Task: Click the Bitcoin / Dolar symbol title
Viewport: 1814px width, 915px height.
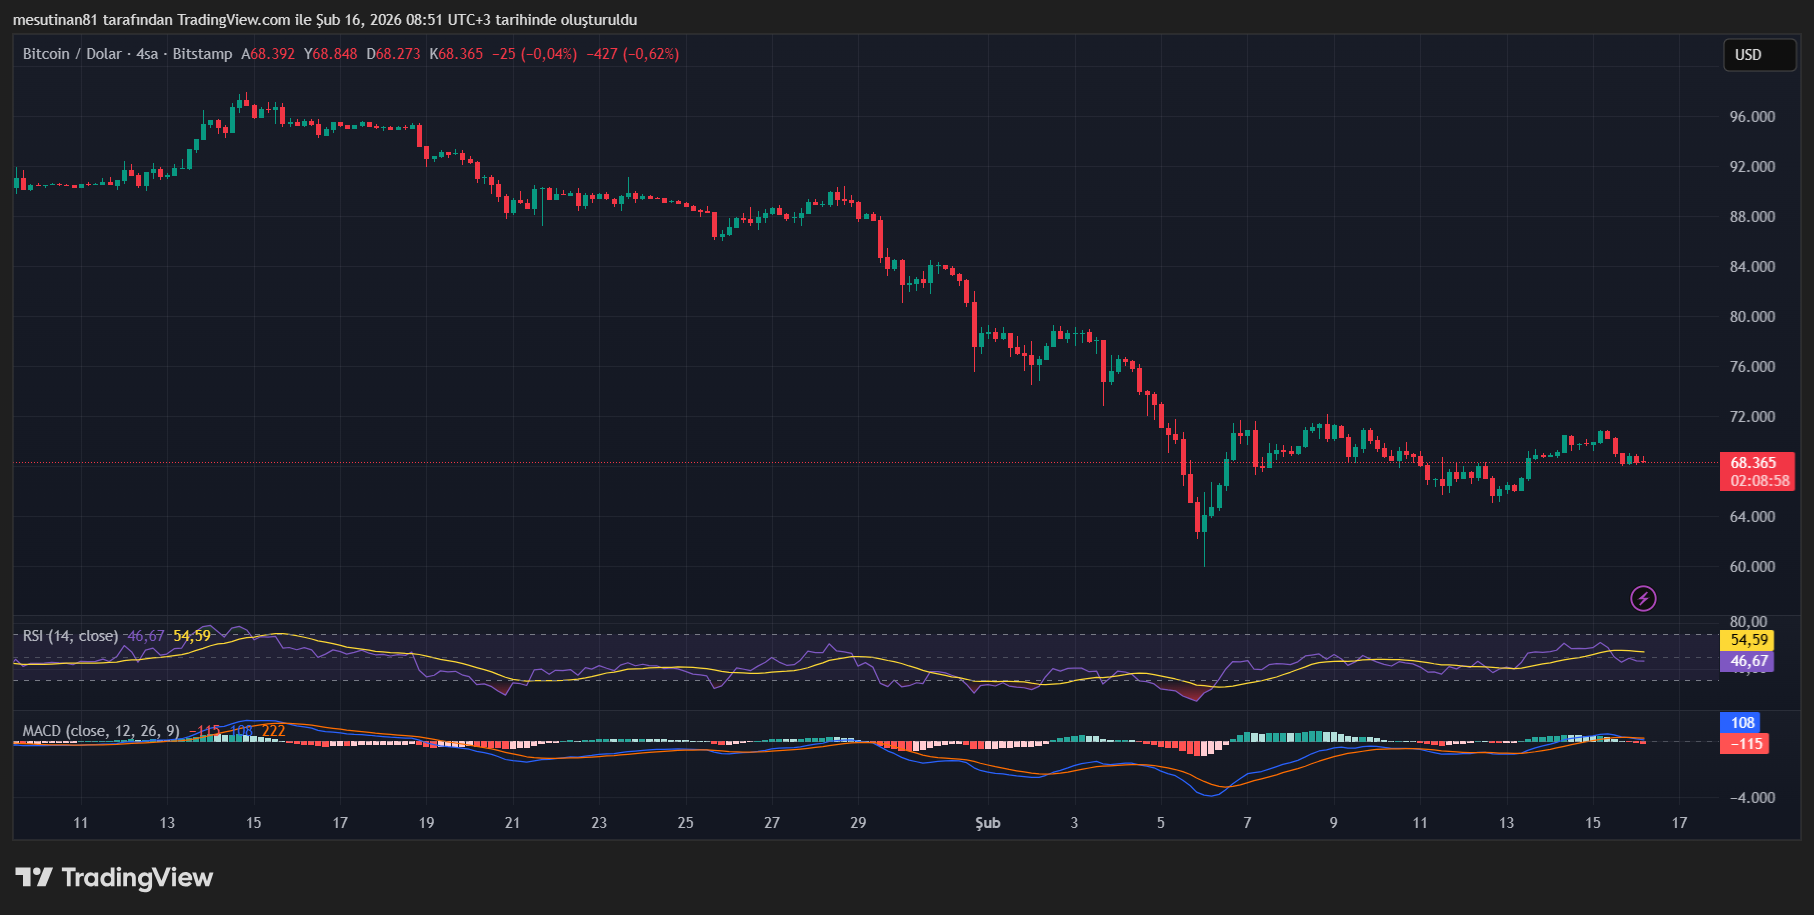Action: coord(72,54)
